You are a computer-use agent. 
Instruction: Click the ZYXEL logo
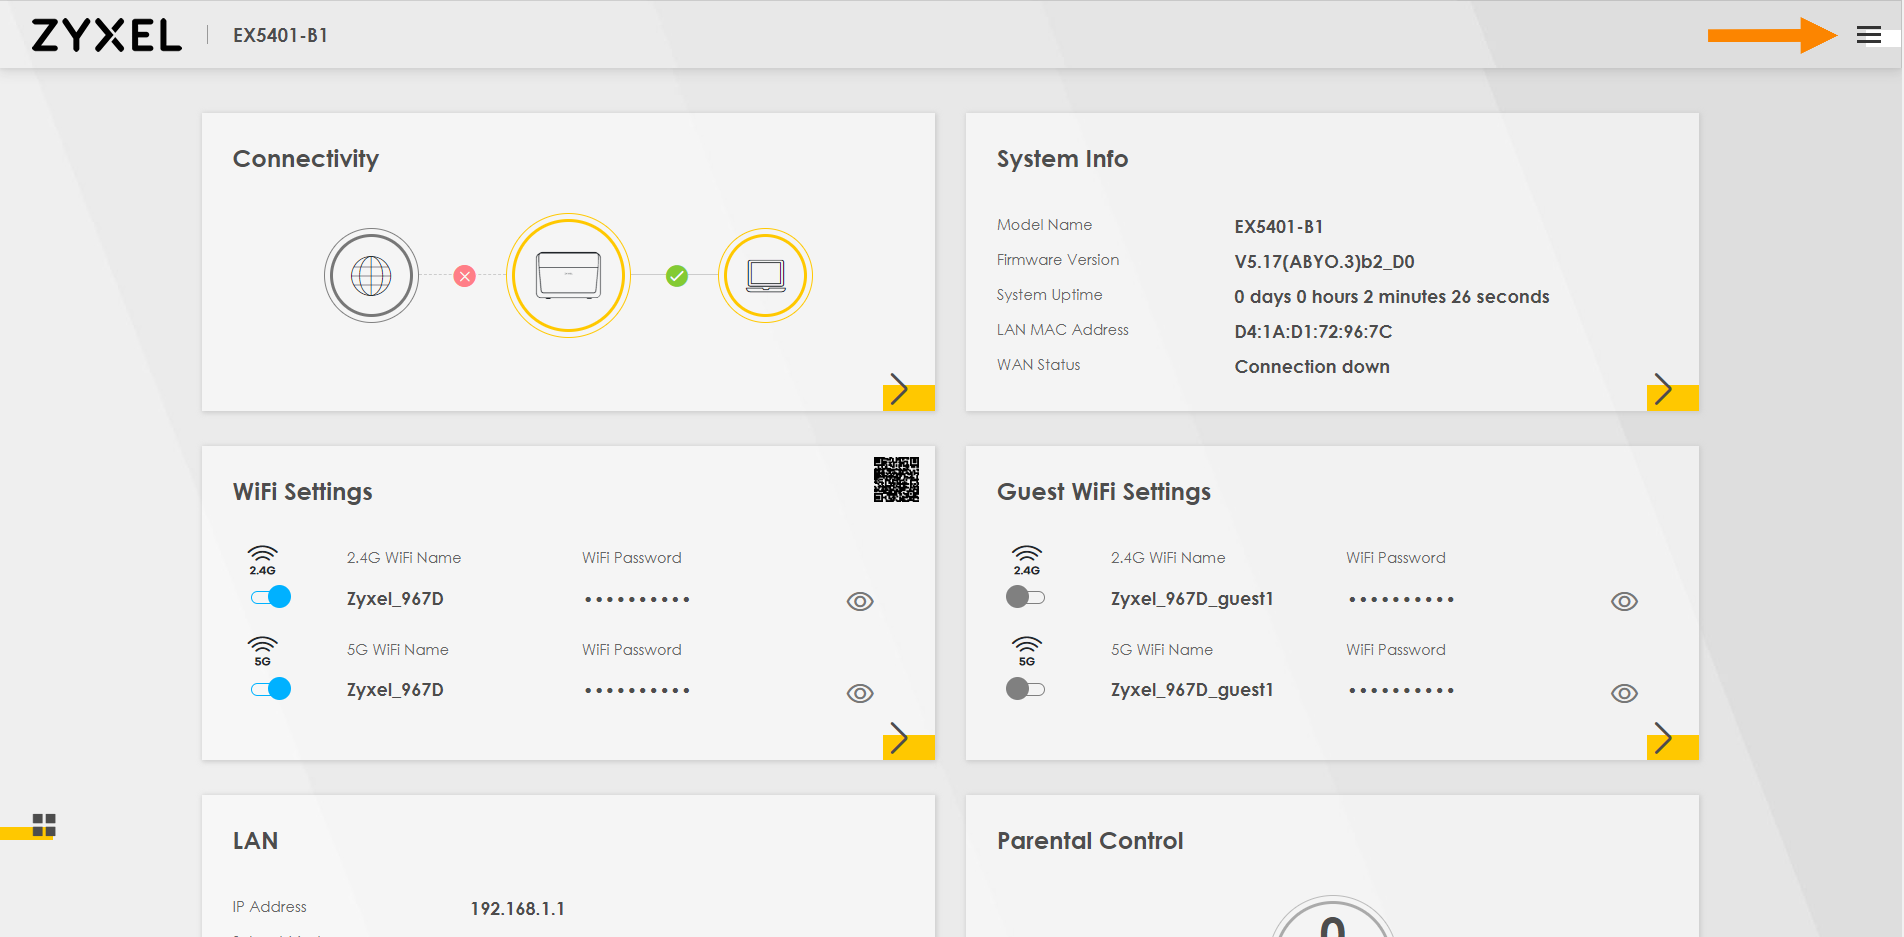(106, 33)
